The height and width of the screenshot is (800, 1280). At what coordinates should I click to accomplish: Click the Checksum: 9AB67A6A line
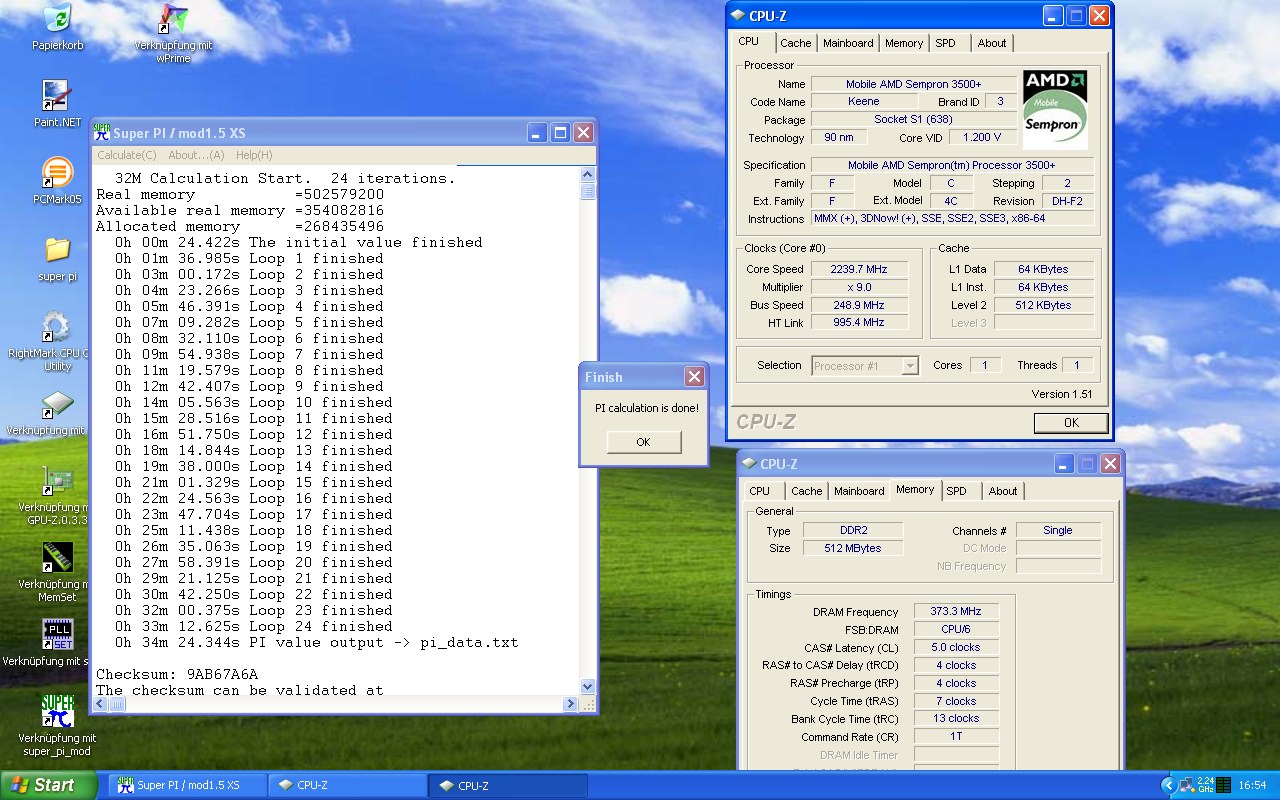(177, 674)
